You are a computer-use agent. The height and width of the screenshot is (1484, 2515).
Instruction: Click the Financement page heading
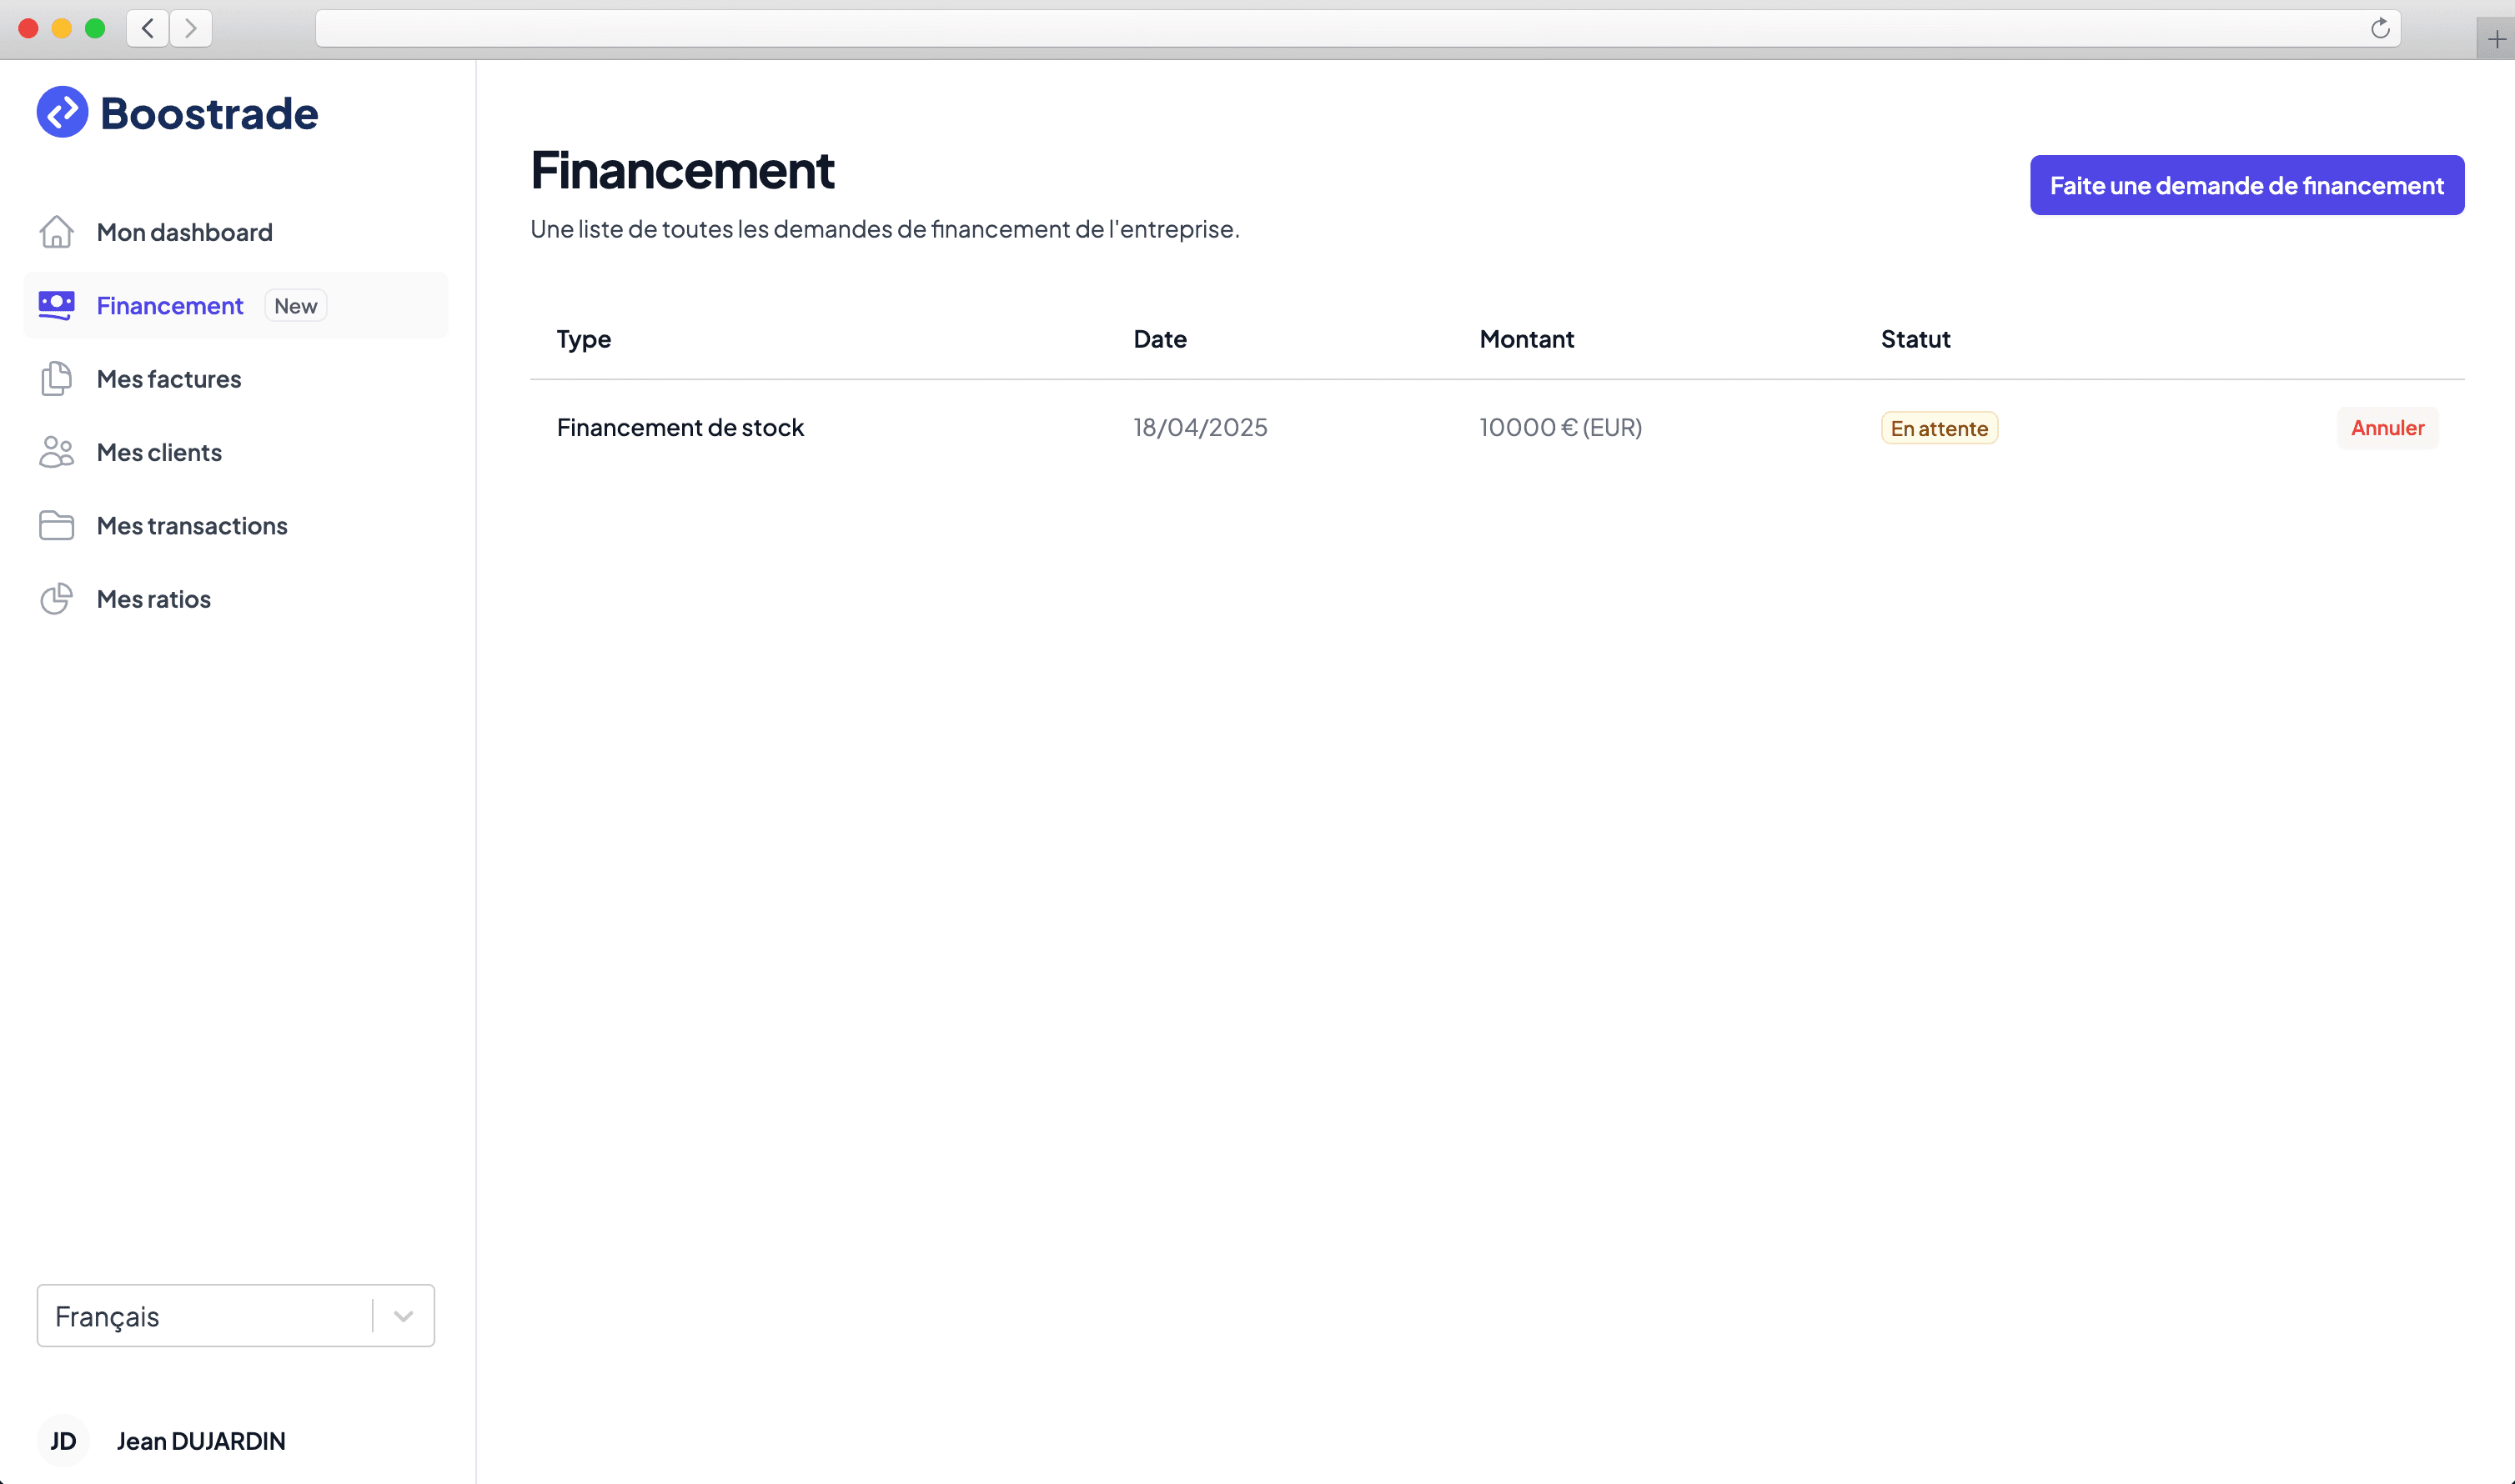[682, 170]
